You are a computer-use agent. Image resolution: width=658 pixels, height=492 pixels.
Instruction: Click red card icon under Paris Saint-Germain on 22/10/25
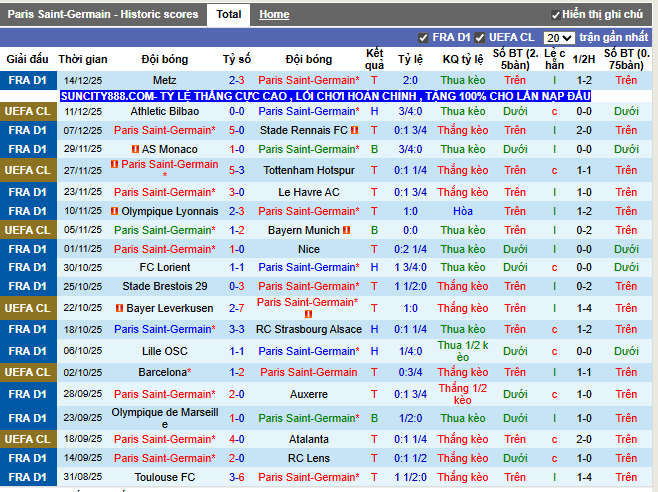308,314
